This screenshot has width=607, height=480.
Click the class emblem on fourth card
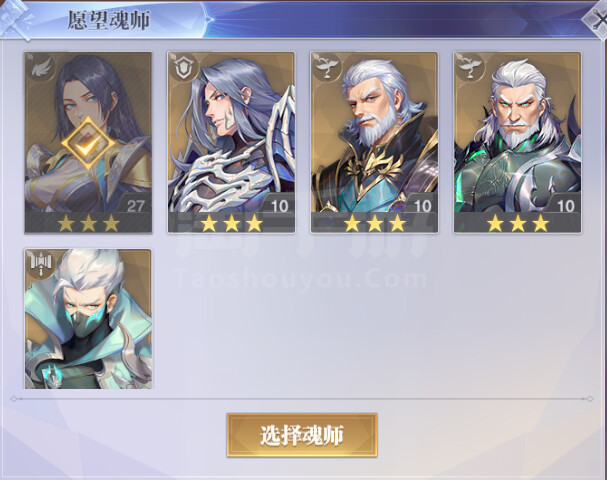click(x=470, y=68)
